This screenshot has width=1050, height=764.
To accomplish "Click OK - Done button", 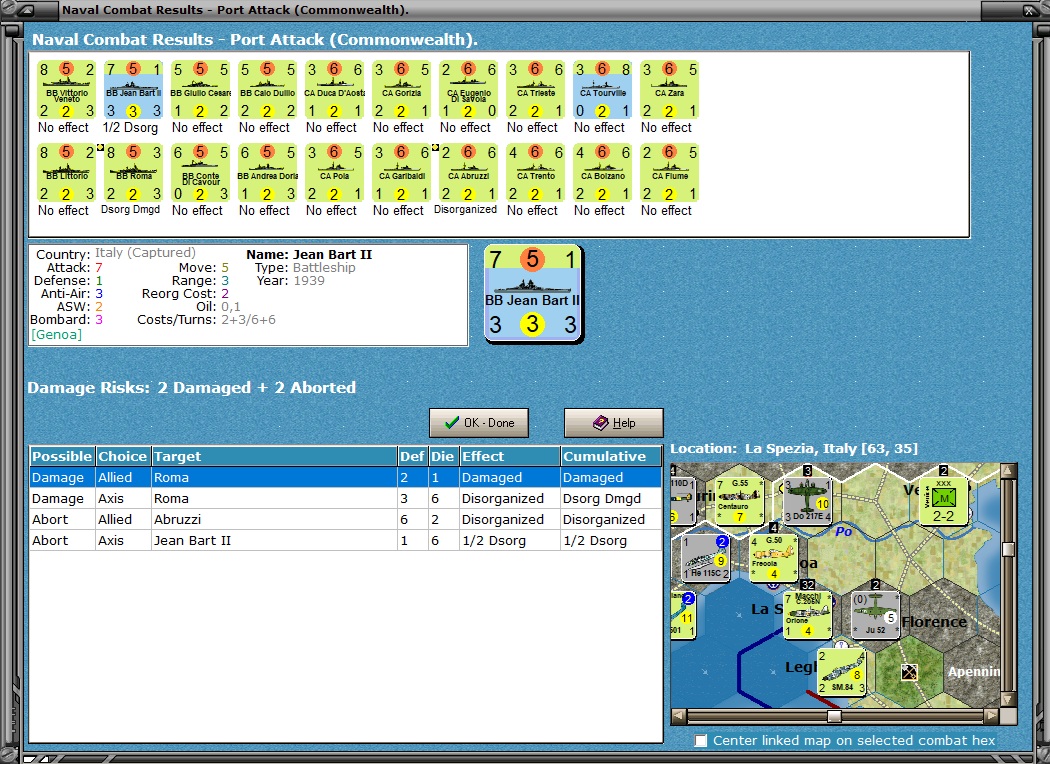I will pos(479,423).
